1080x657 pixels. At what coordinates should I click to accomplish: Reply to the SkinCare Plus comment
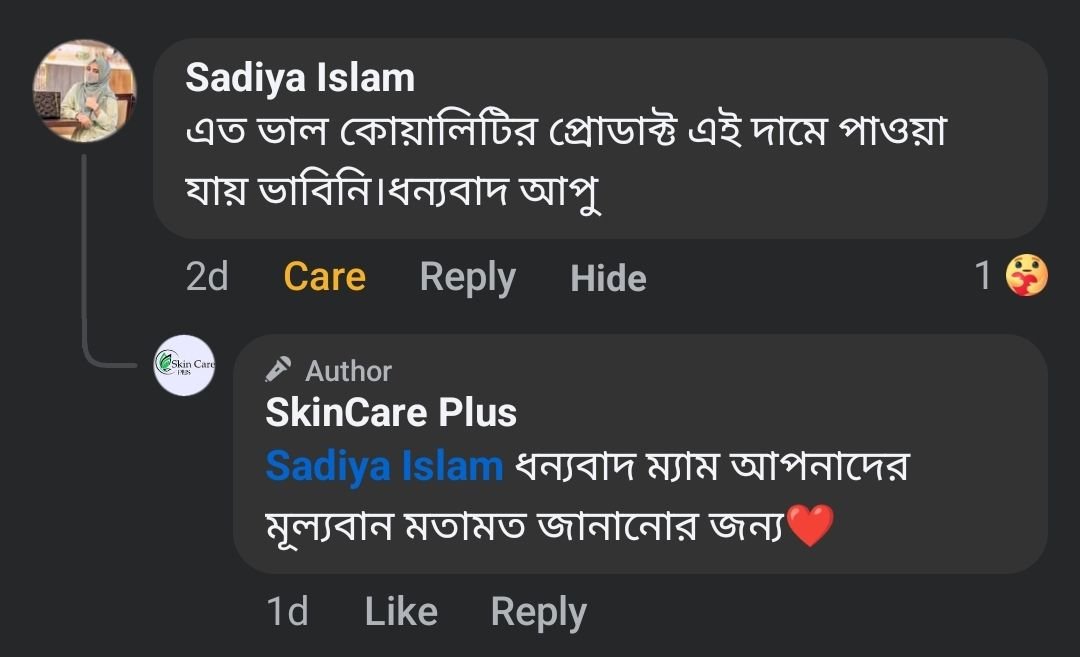pos(538,612)
